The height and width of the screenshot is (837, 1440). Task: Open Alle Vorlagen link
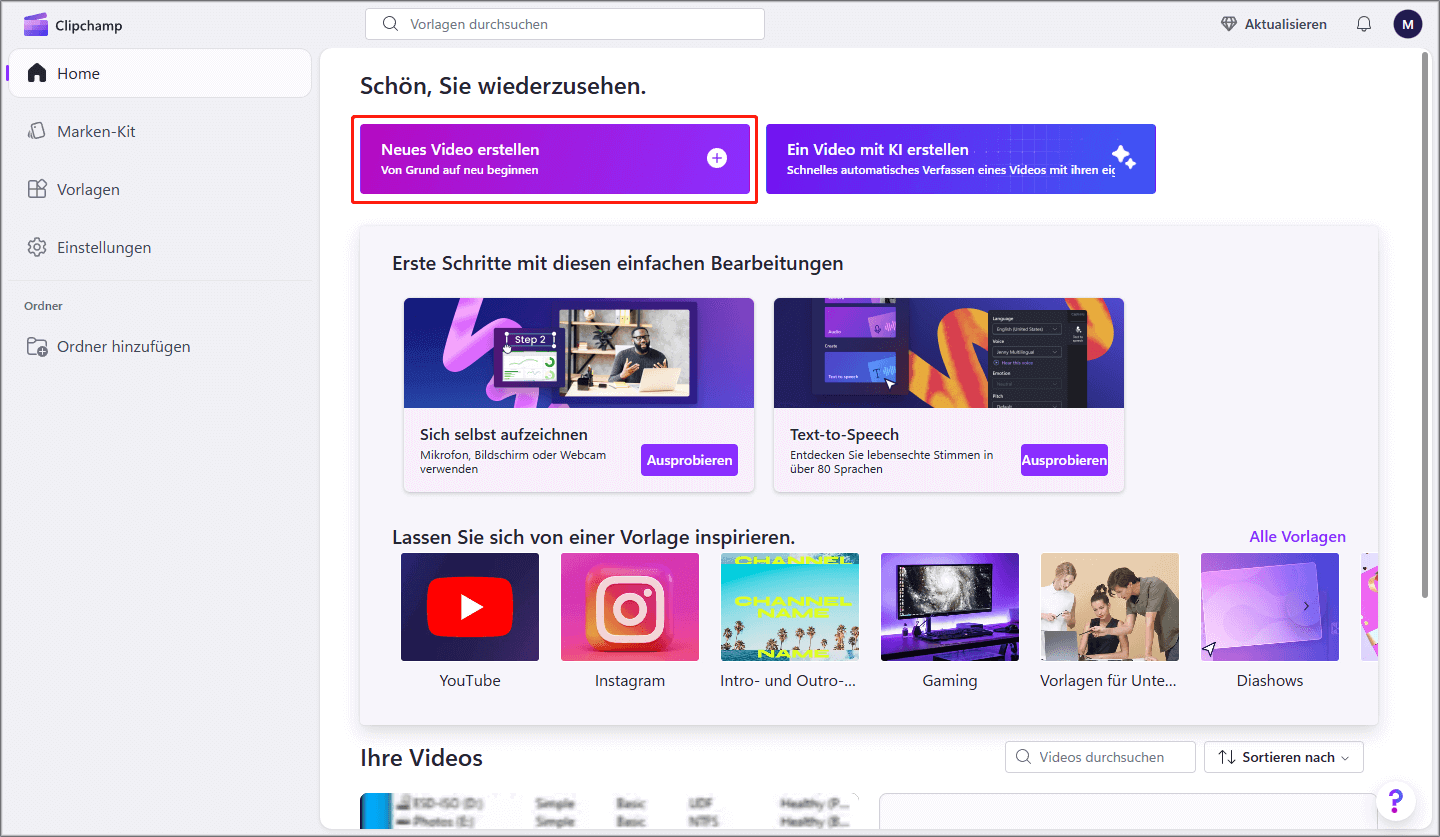pos(1297,536)
